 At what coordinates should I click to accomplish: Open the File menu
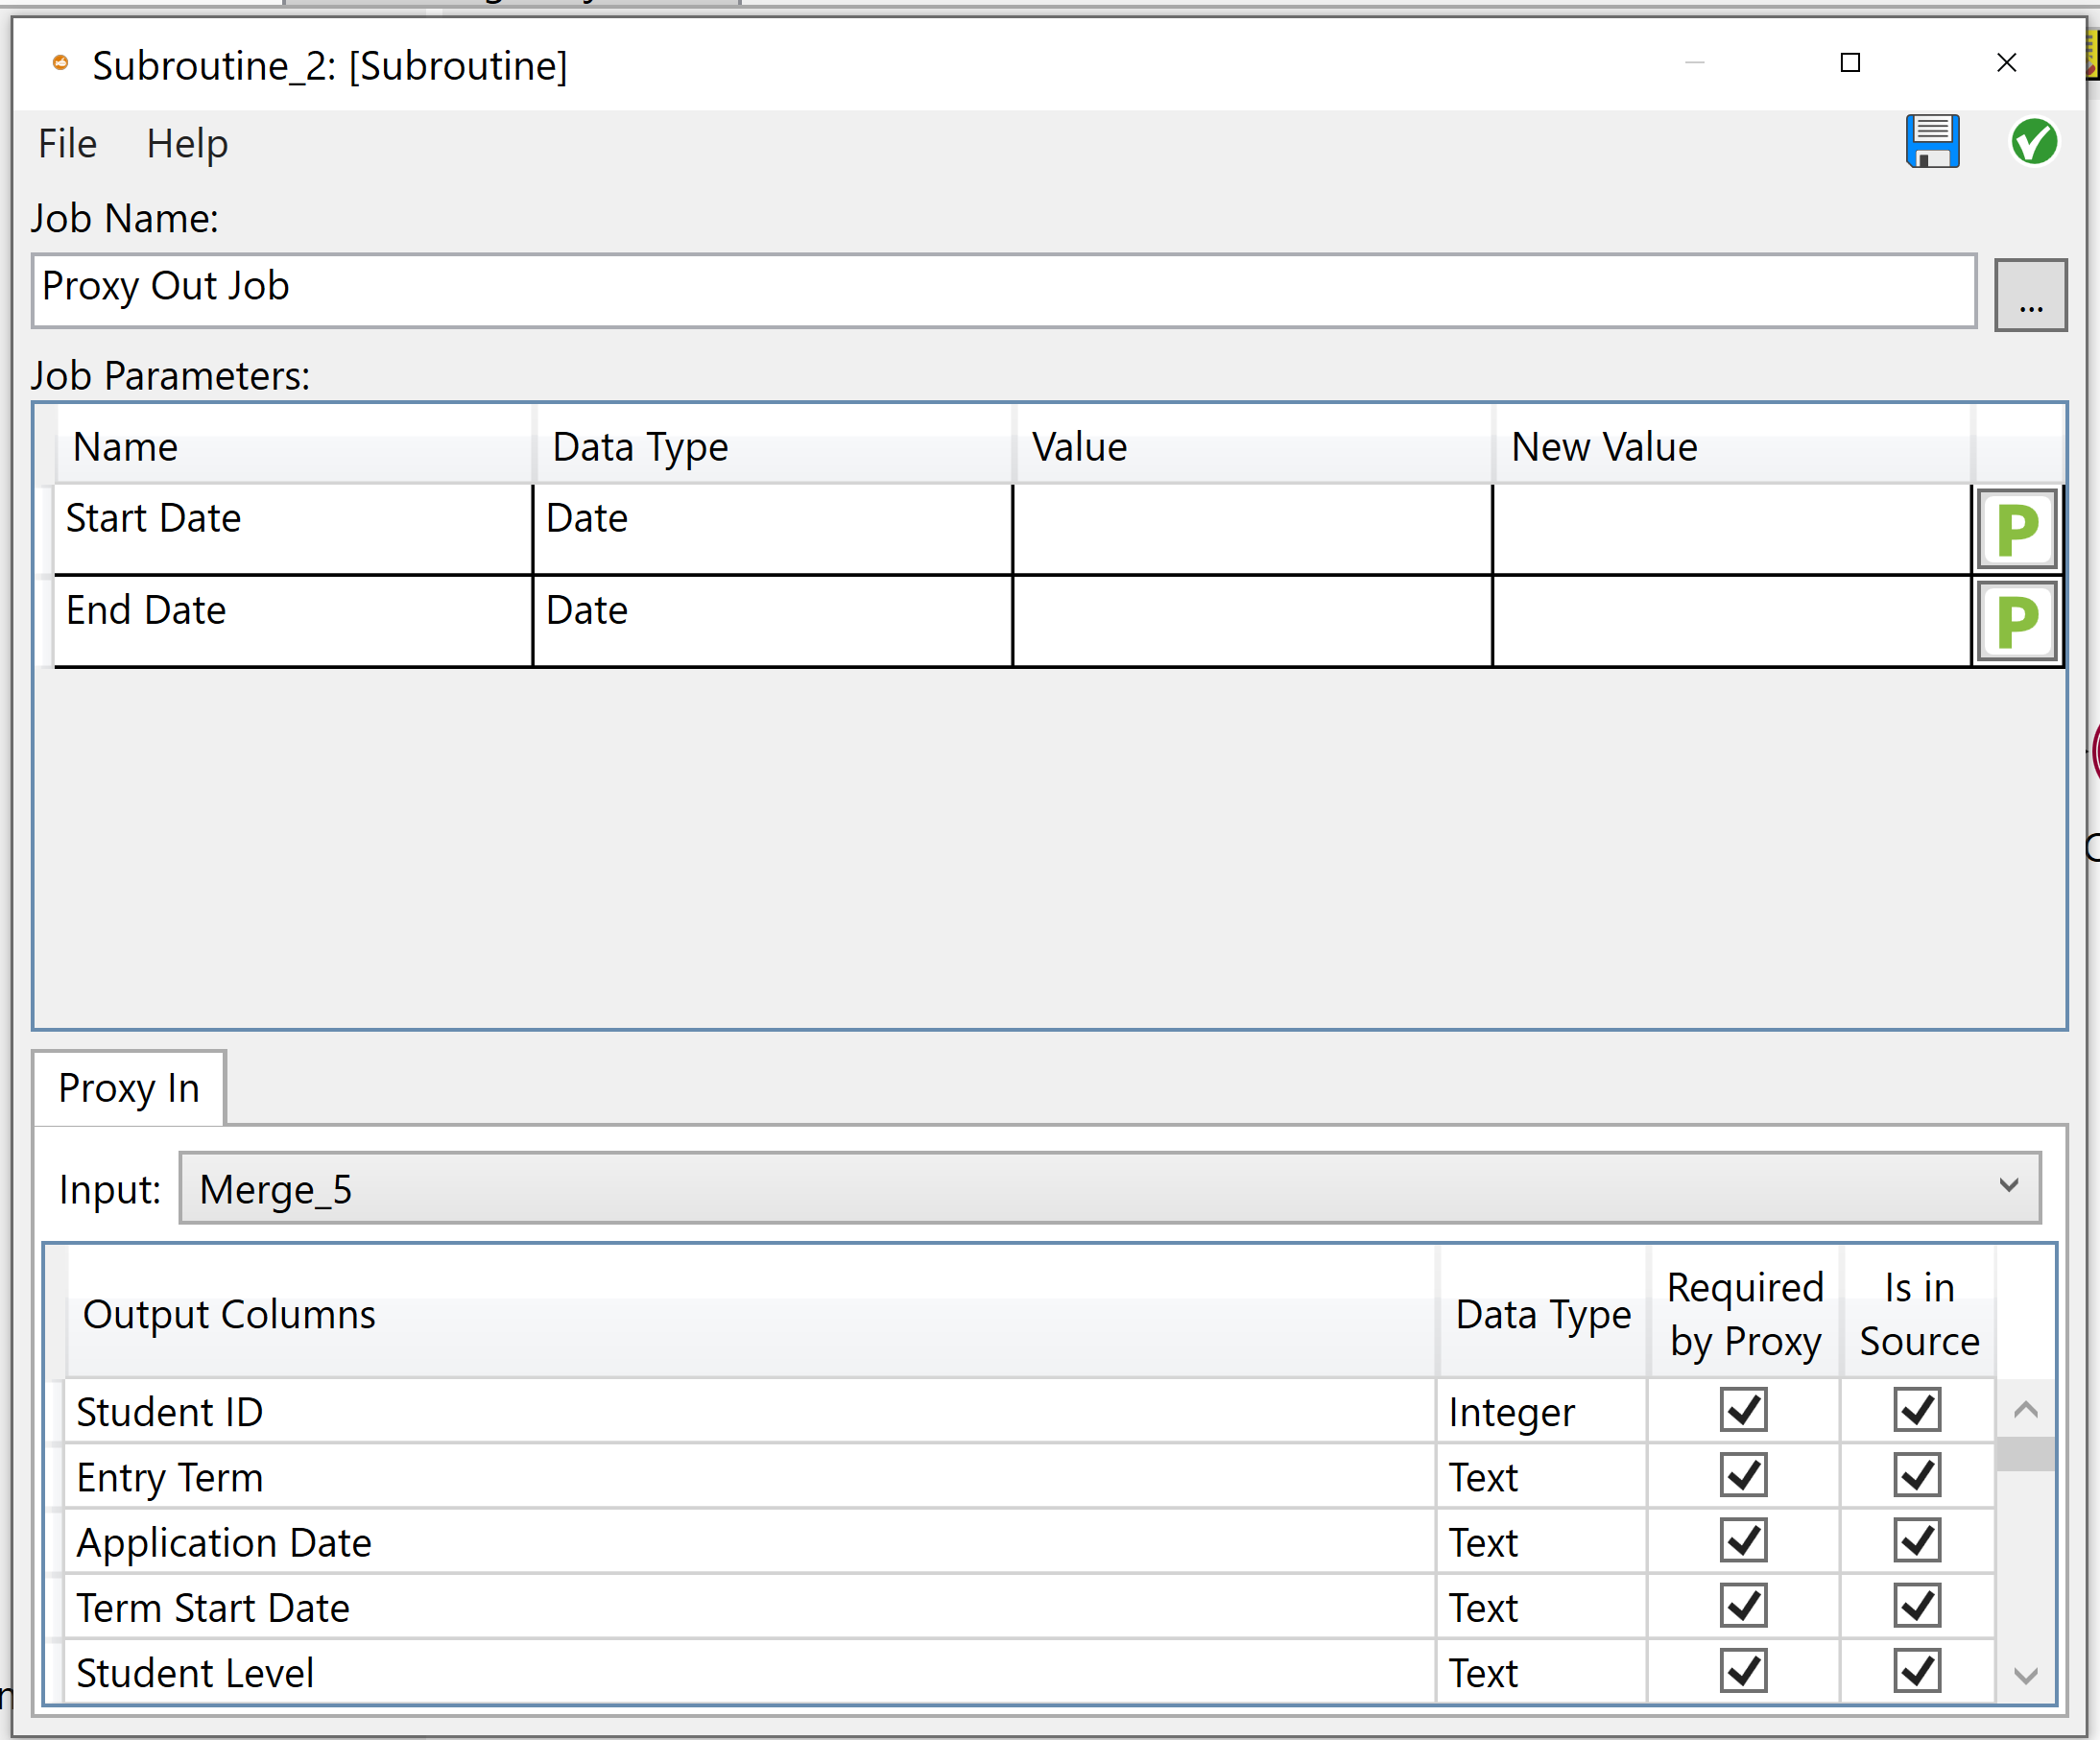pyautogui.click(x=66, y=143)
